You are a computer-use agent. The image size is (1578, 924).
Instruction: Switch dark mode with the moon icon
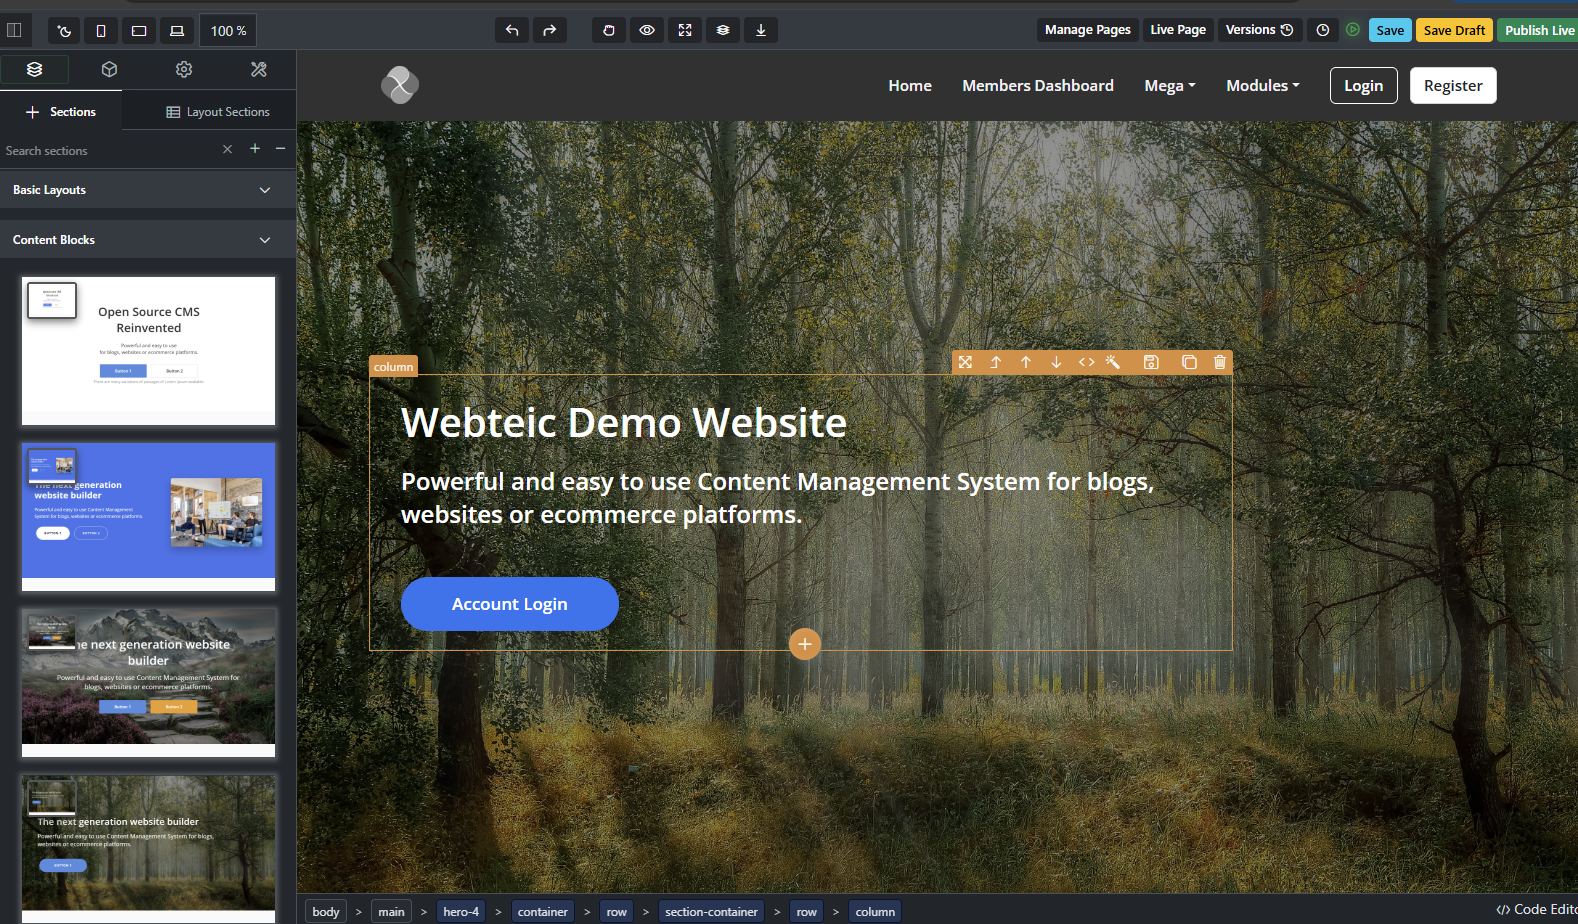[x=64, y=30]
